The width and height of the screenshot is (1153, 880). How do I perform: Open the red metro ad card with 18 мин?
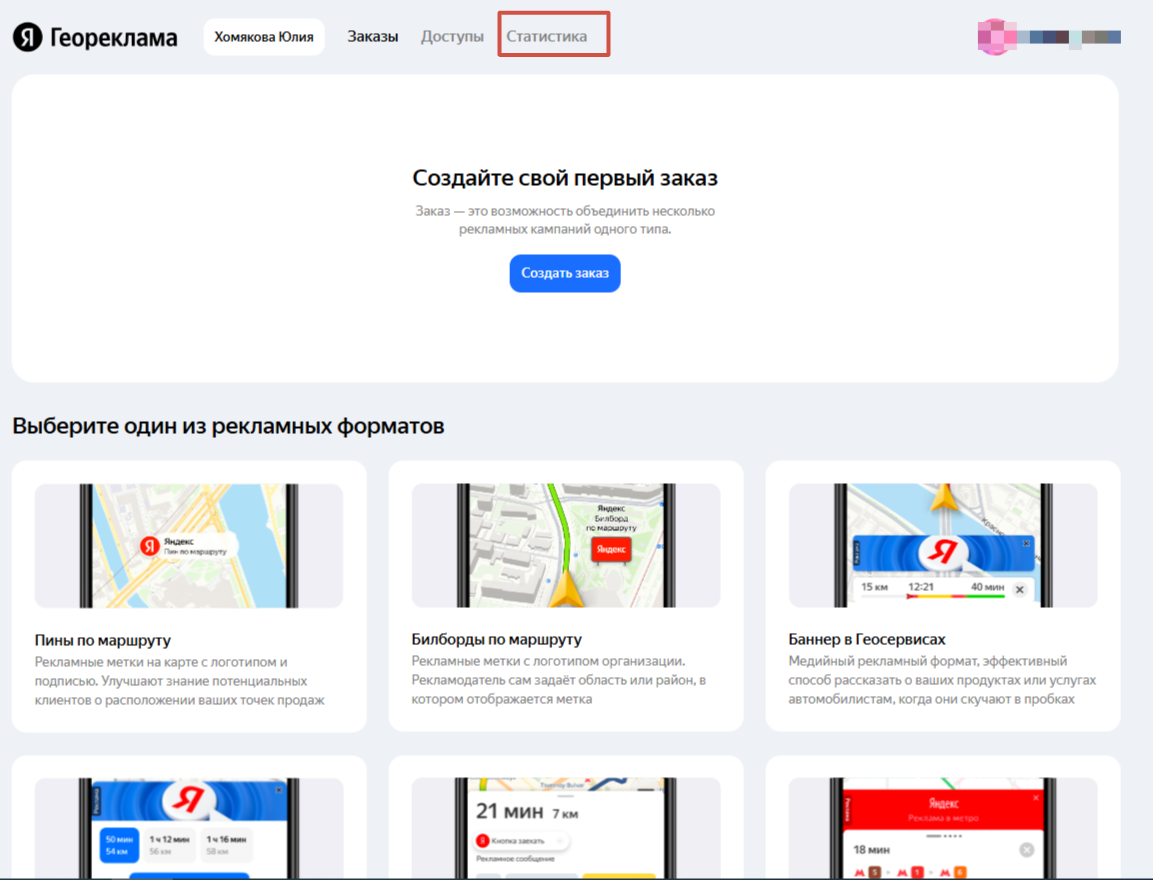point(943,818)
